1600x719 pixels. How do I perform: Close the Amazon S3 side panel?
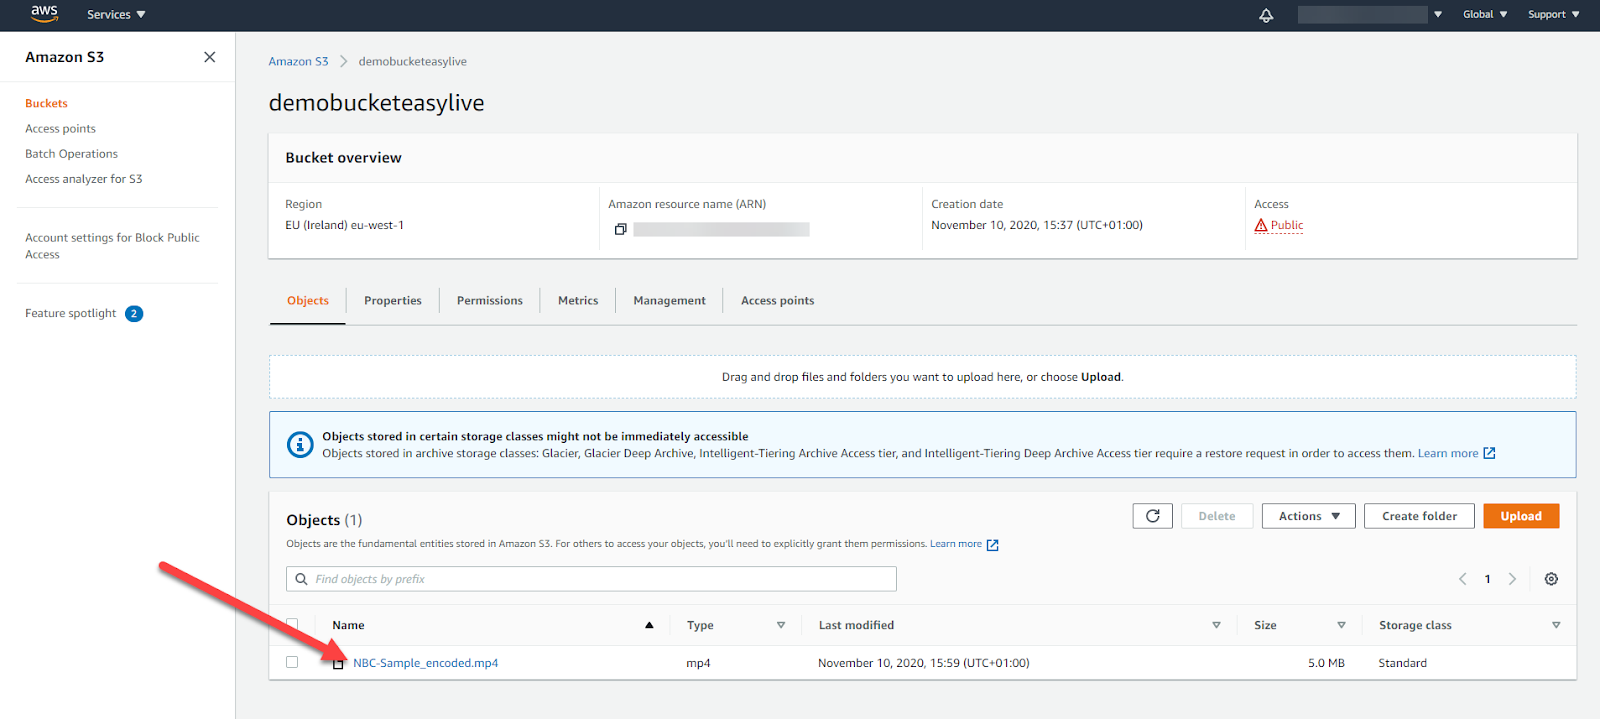tap(210, 57)
